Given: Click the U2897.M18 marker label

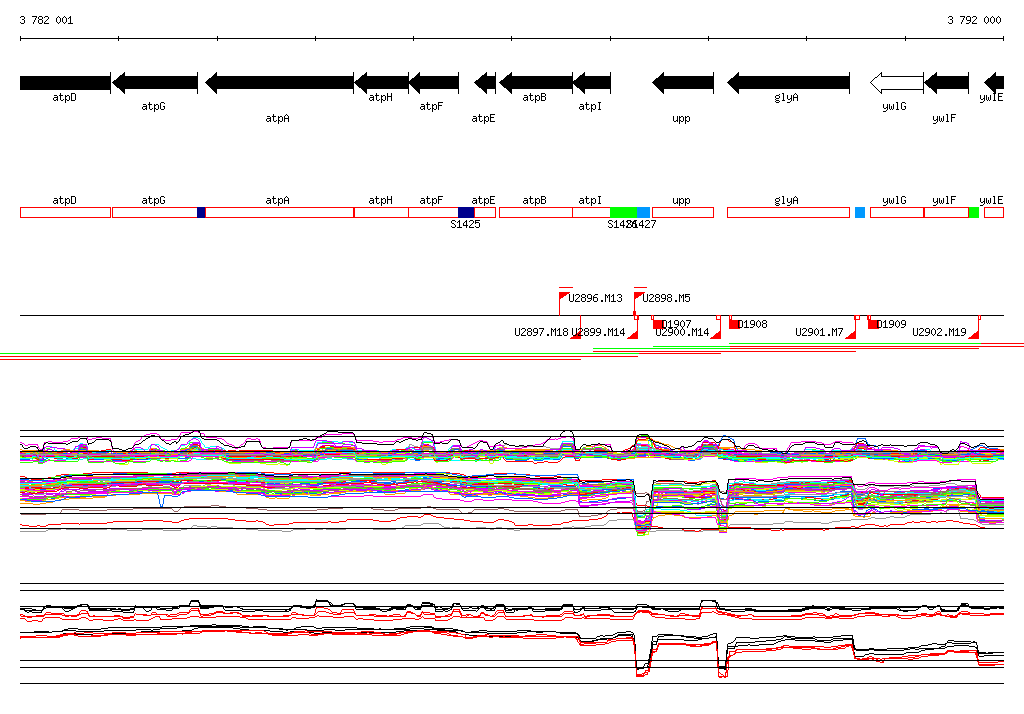Looking at the screenshot, I should tap(541, 332).
